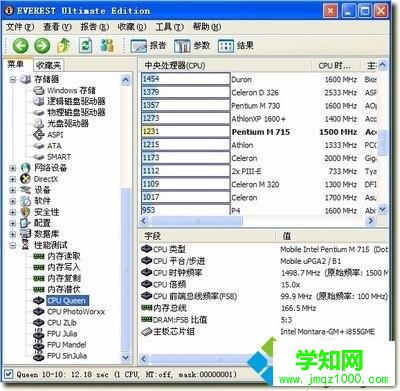
Task: Select the ASPI tree item
Action: 48,135
